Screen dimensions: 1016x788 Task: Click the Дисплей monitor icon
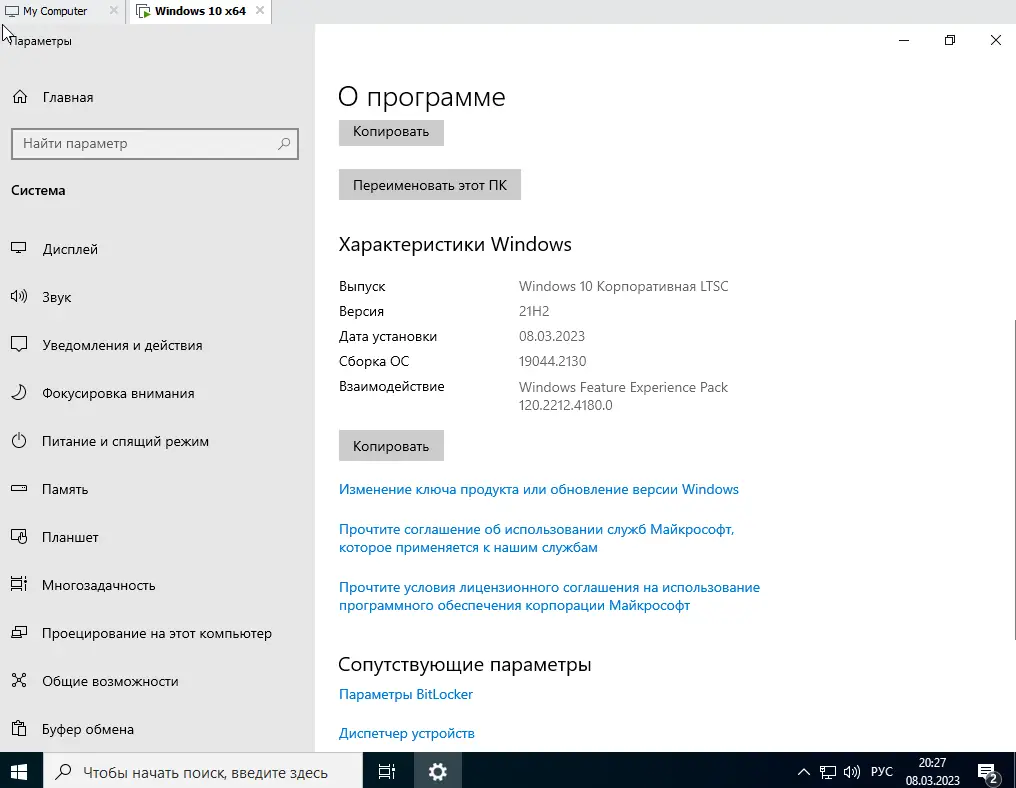(19, 248)
